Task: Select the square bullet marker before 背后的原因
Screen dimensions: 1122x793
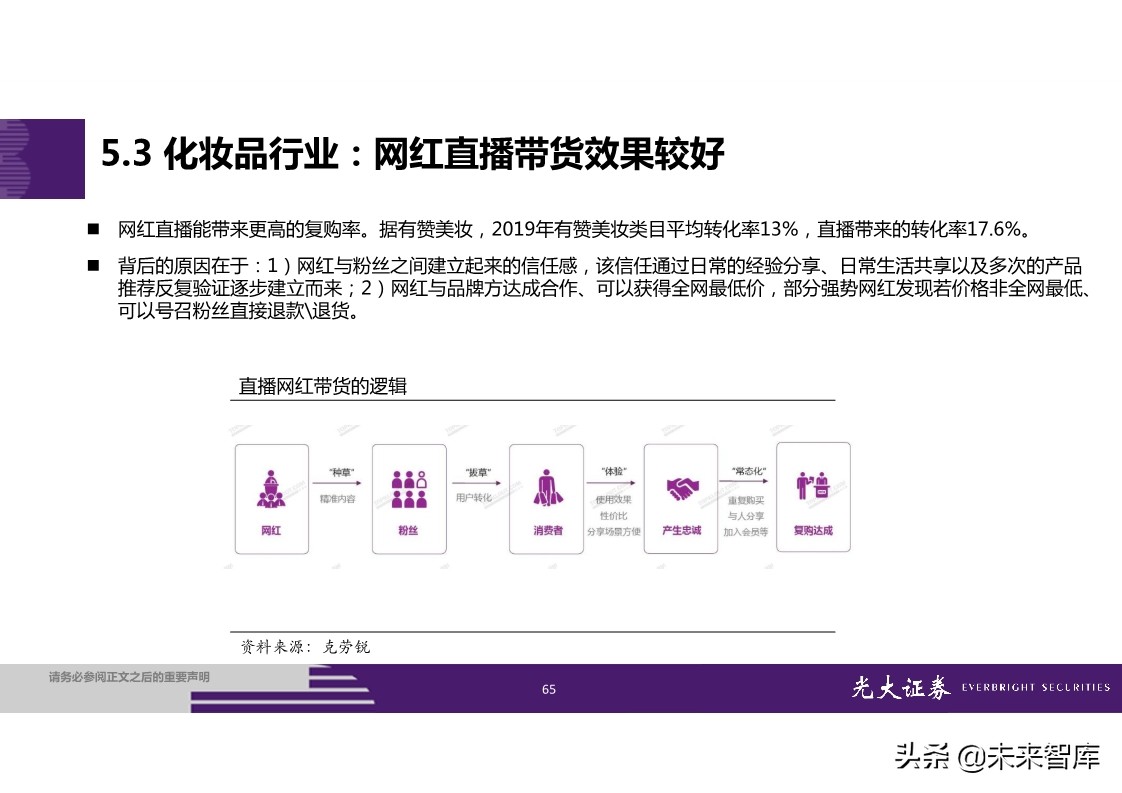Action: (91, 264)
